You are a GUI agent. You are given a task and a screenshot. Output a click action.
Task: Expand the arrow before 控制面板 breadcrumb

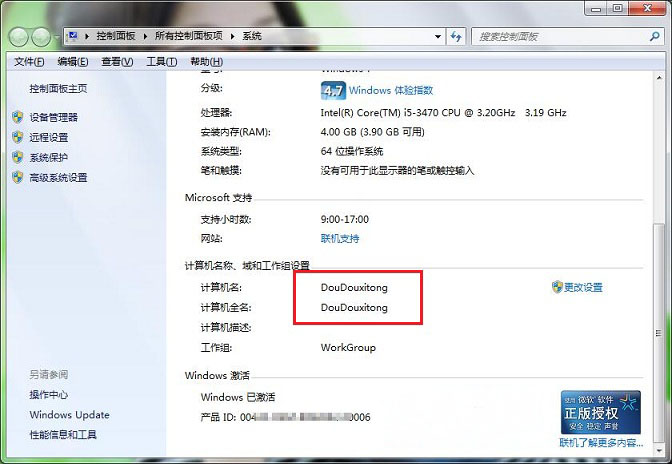tap(87, 36)
